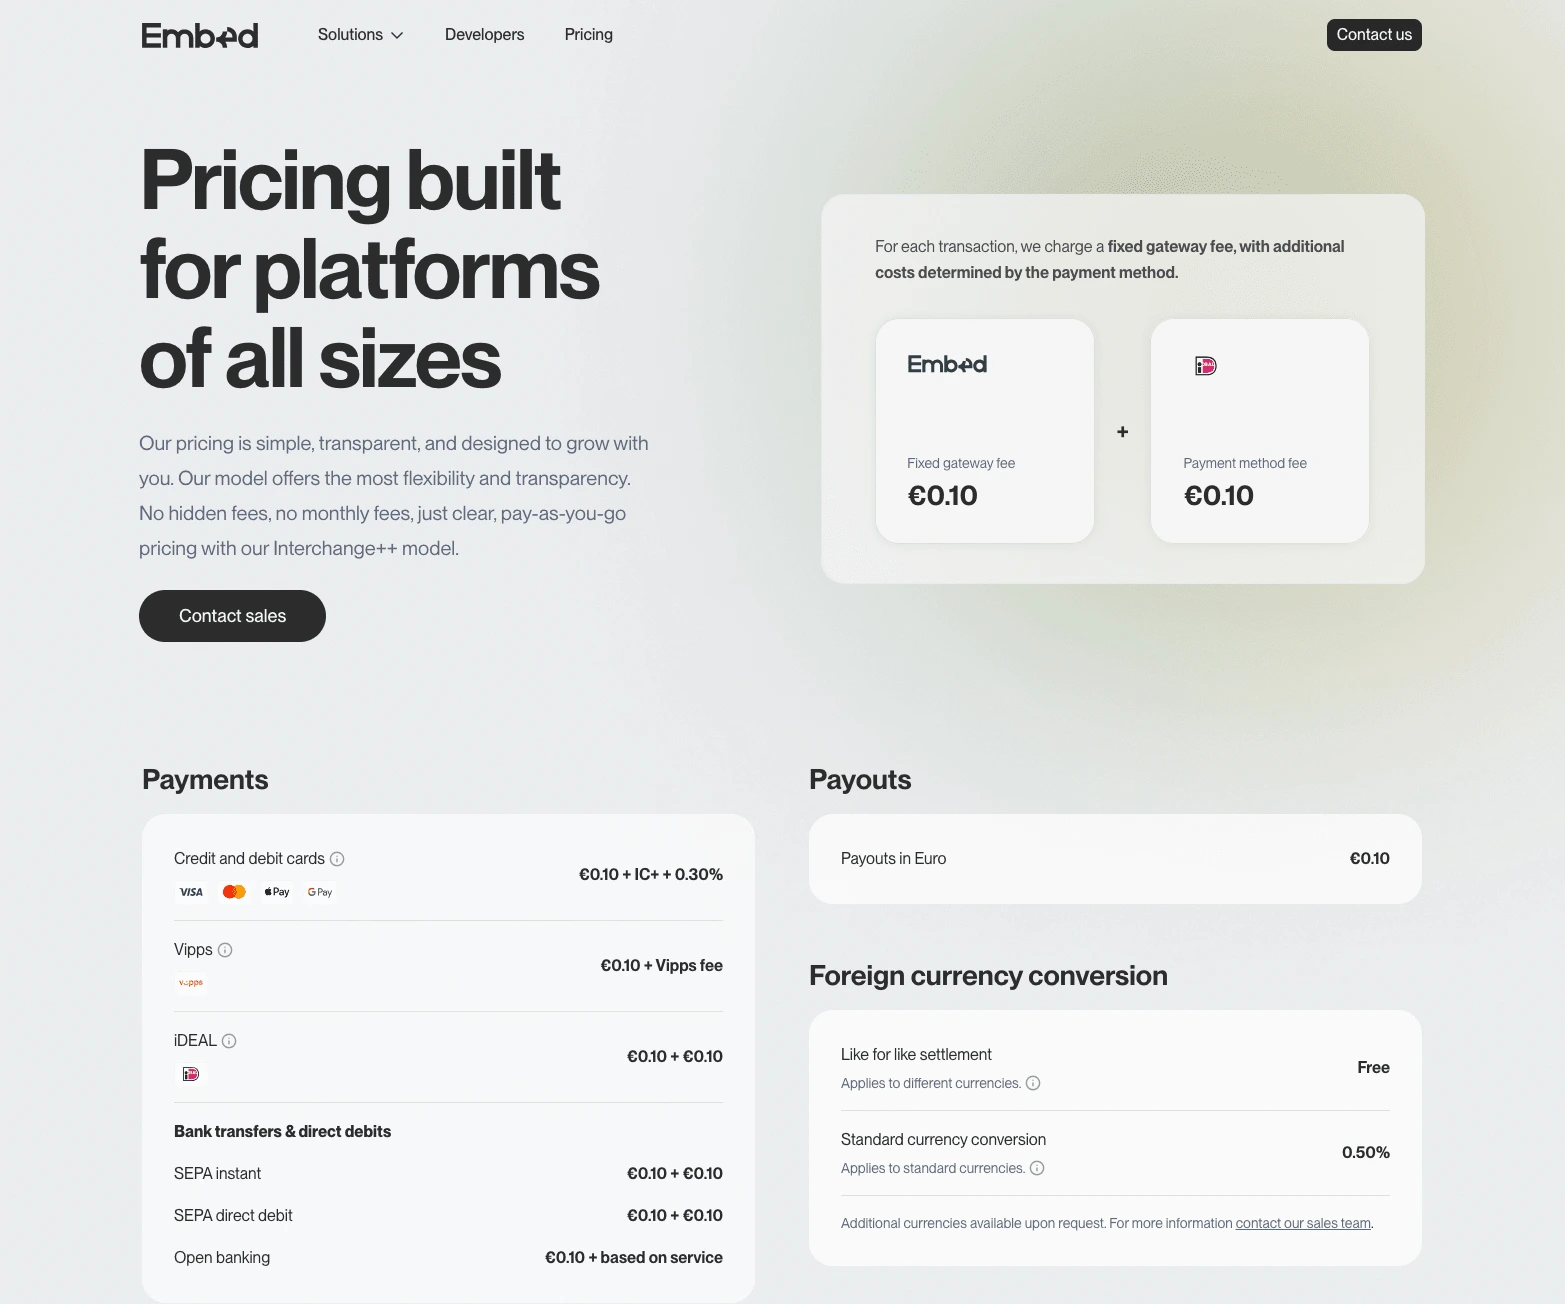Click the info icon beside iDEAL
Viewport: 1565px width, 1304px height.
click(x=229, y=1041)
